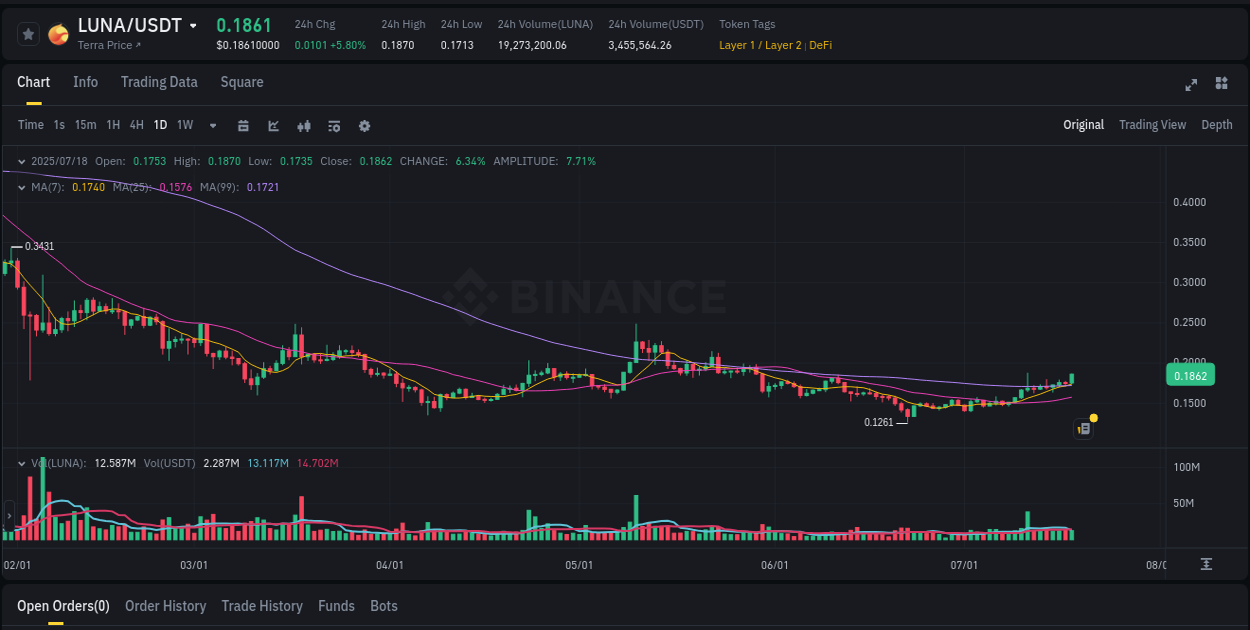Click the scroll-to-latest-candle icon
Screen dimensions: 1250x630
click(1207, 564)
